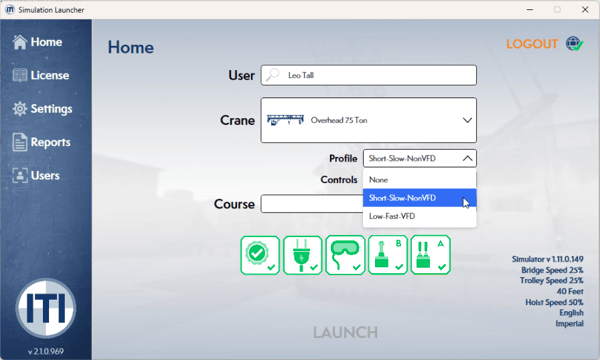Click the 40 Feet text
This screenshot has width=600, height=360.
point(570,291)
